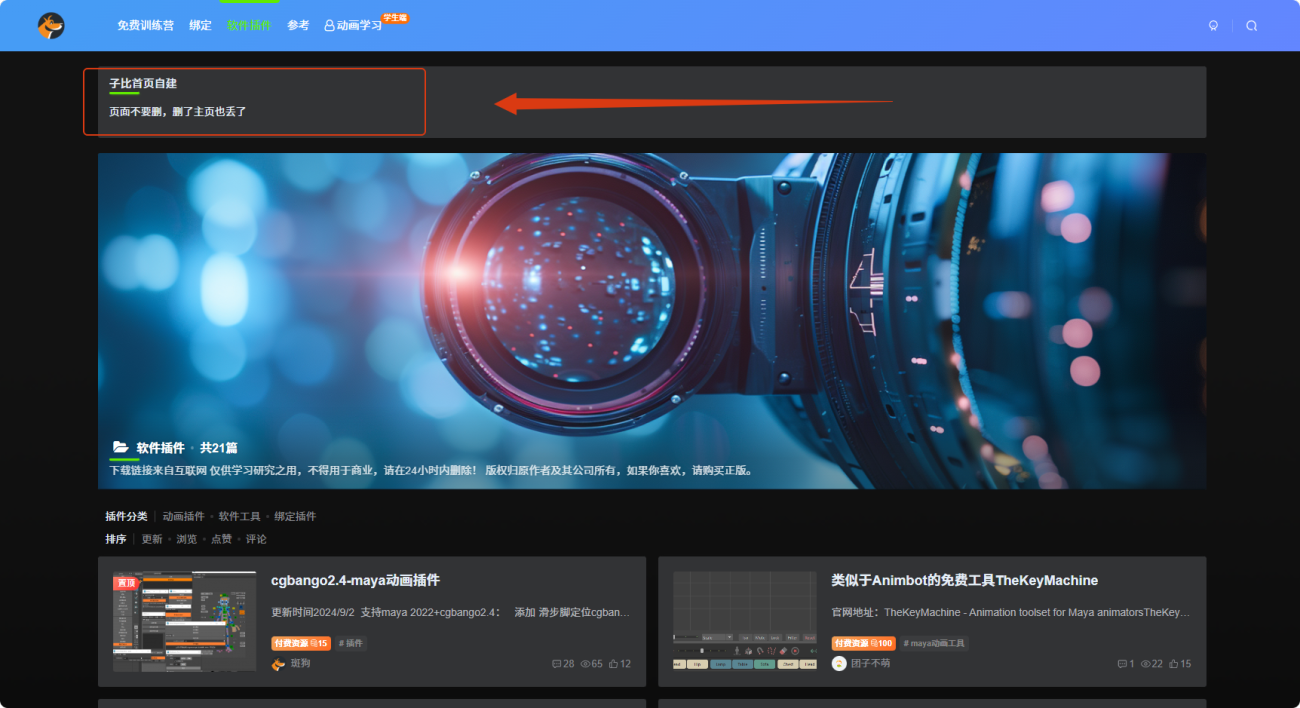Click the 付费资源 15 price badge
This screenshot has width=1300, height=708.
[300, 643]
